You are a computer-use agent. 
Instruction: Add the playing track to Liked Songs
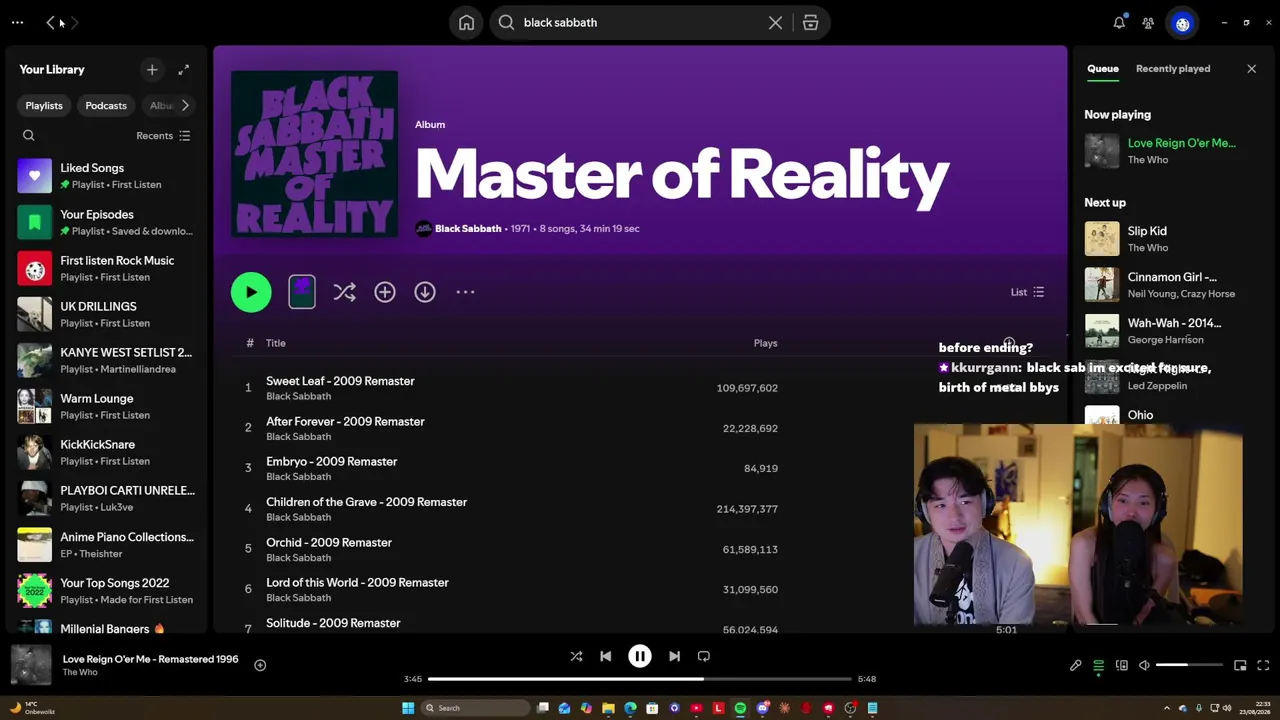pos(260,665)
